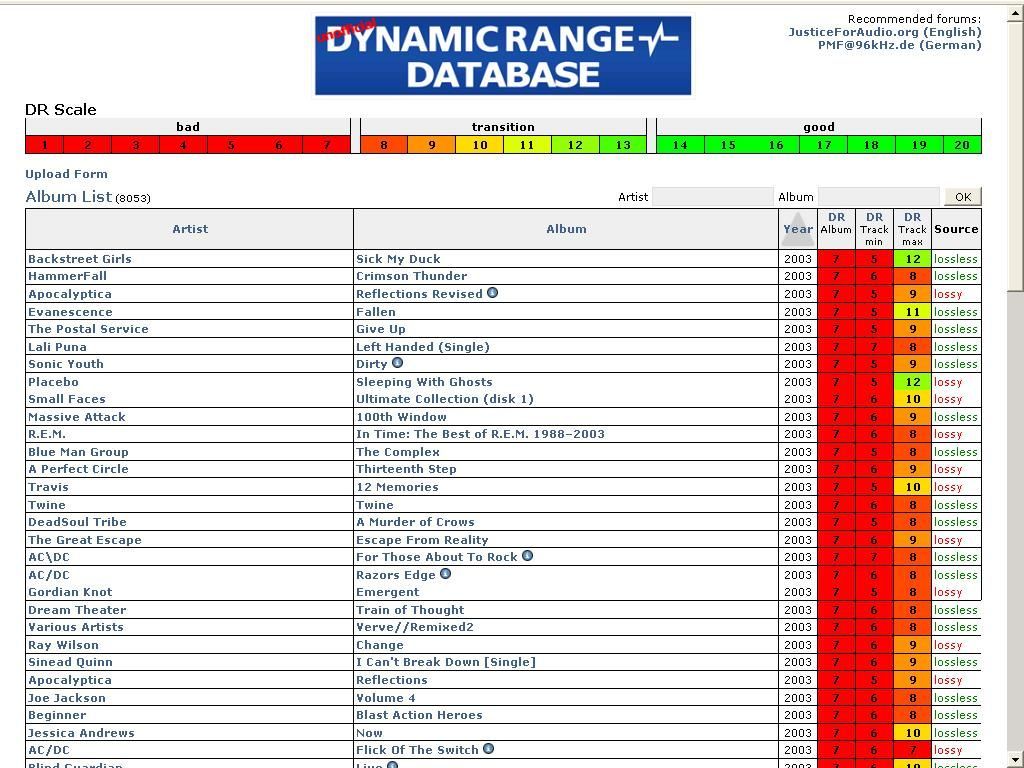1024x768 pixels.
Task: Open the Blue Man Group artist link
Action: click(78, 452)
